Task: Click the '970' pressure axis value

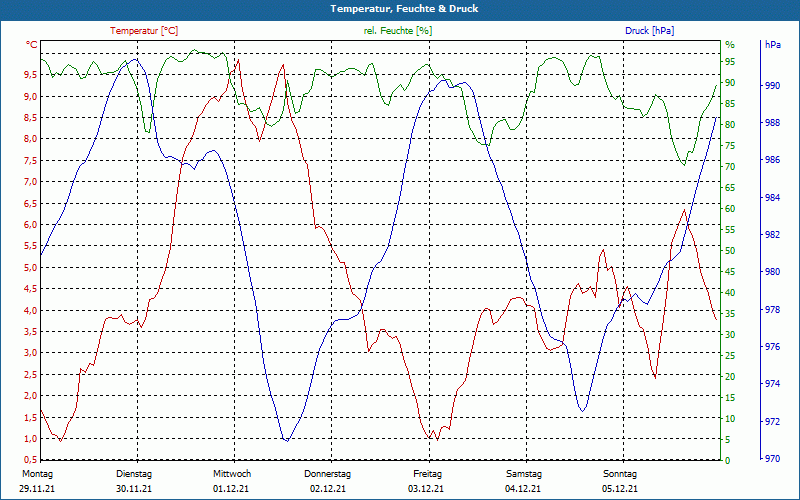Action: pyautogui.click(x=772, y=459)
